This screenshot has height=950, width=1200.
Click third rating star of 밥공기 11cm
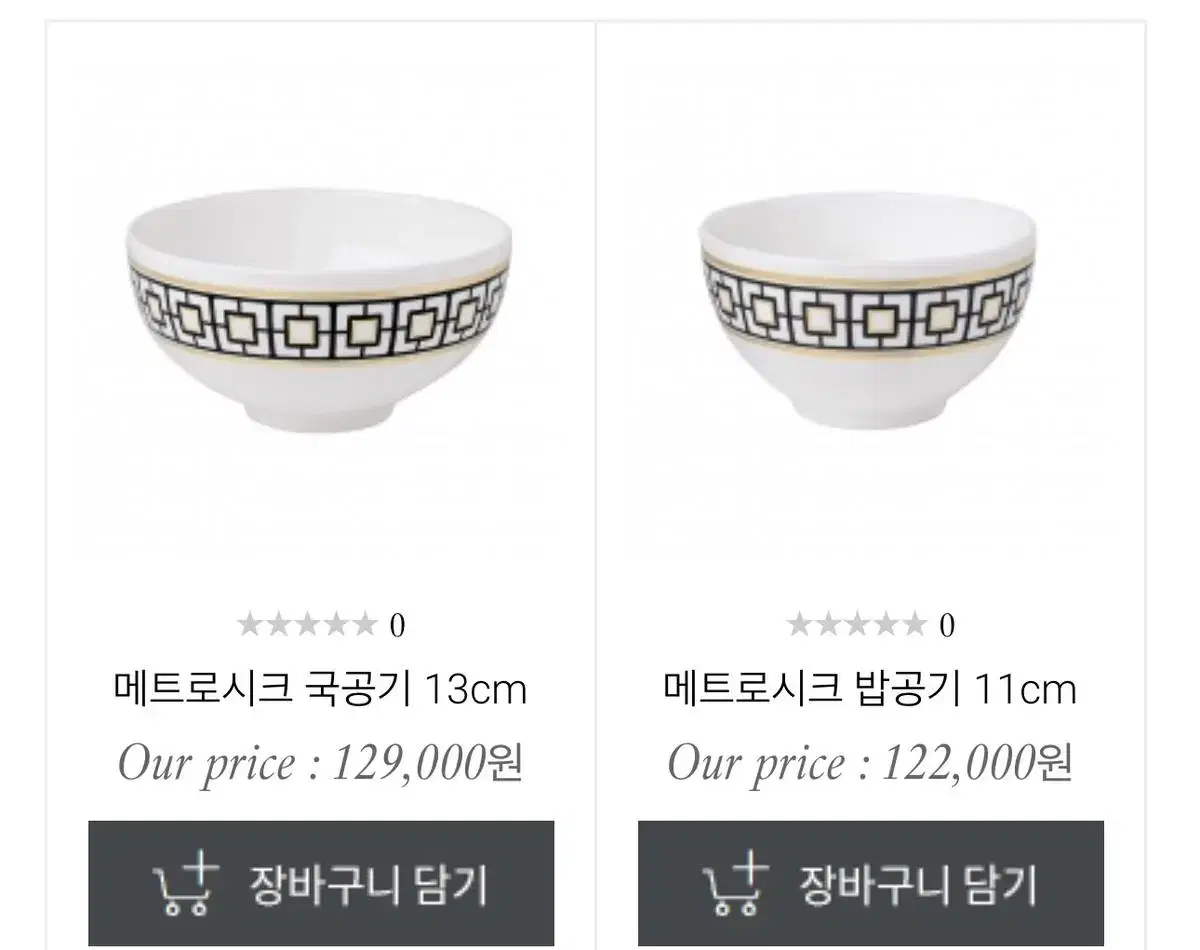pyautogui.click(x=857, y=626)
